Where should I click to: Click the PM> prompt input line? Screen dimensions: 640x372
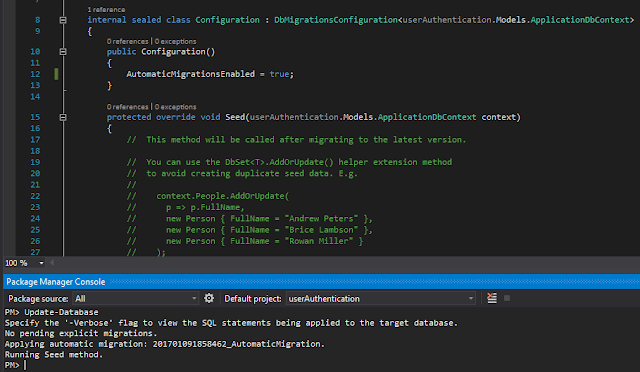coord(322,365)
